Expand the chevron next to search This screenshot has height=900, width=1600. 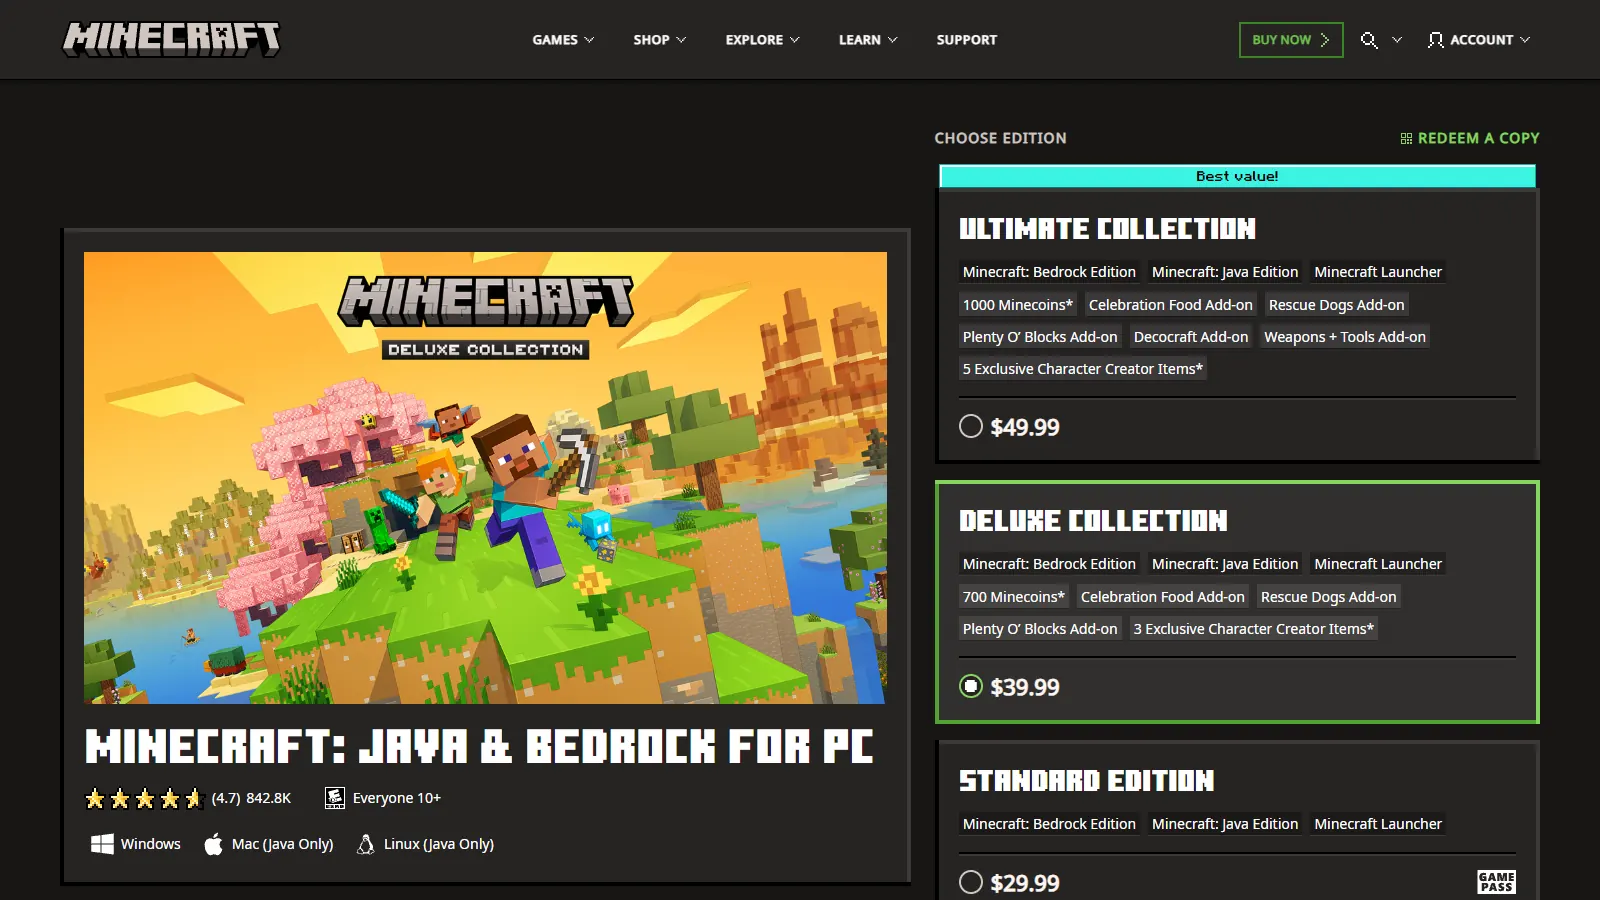[1397, 40]
